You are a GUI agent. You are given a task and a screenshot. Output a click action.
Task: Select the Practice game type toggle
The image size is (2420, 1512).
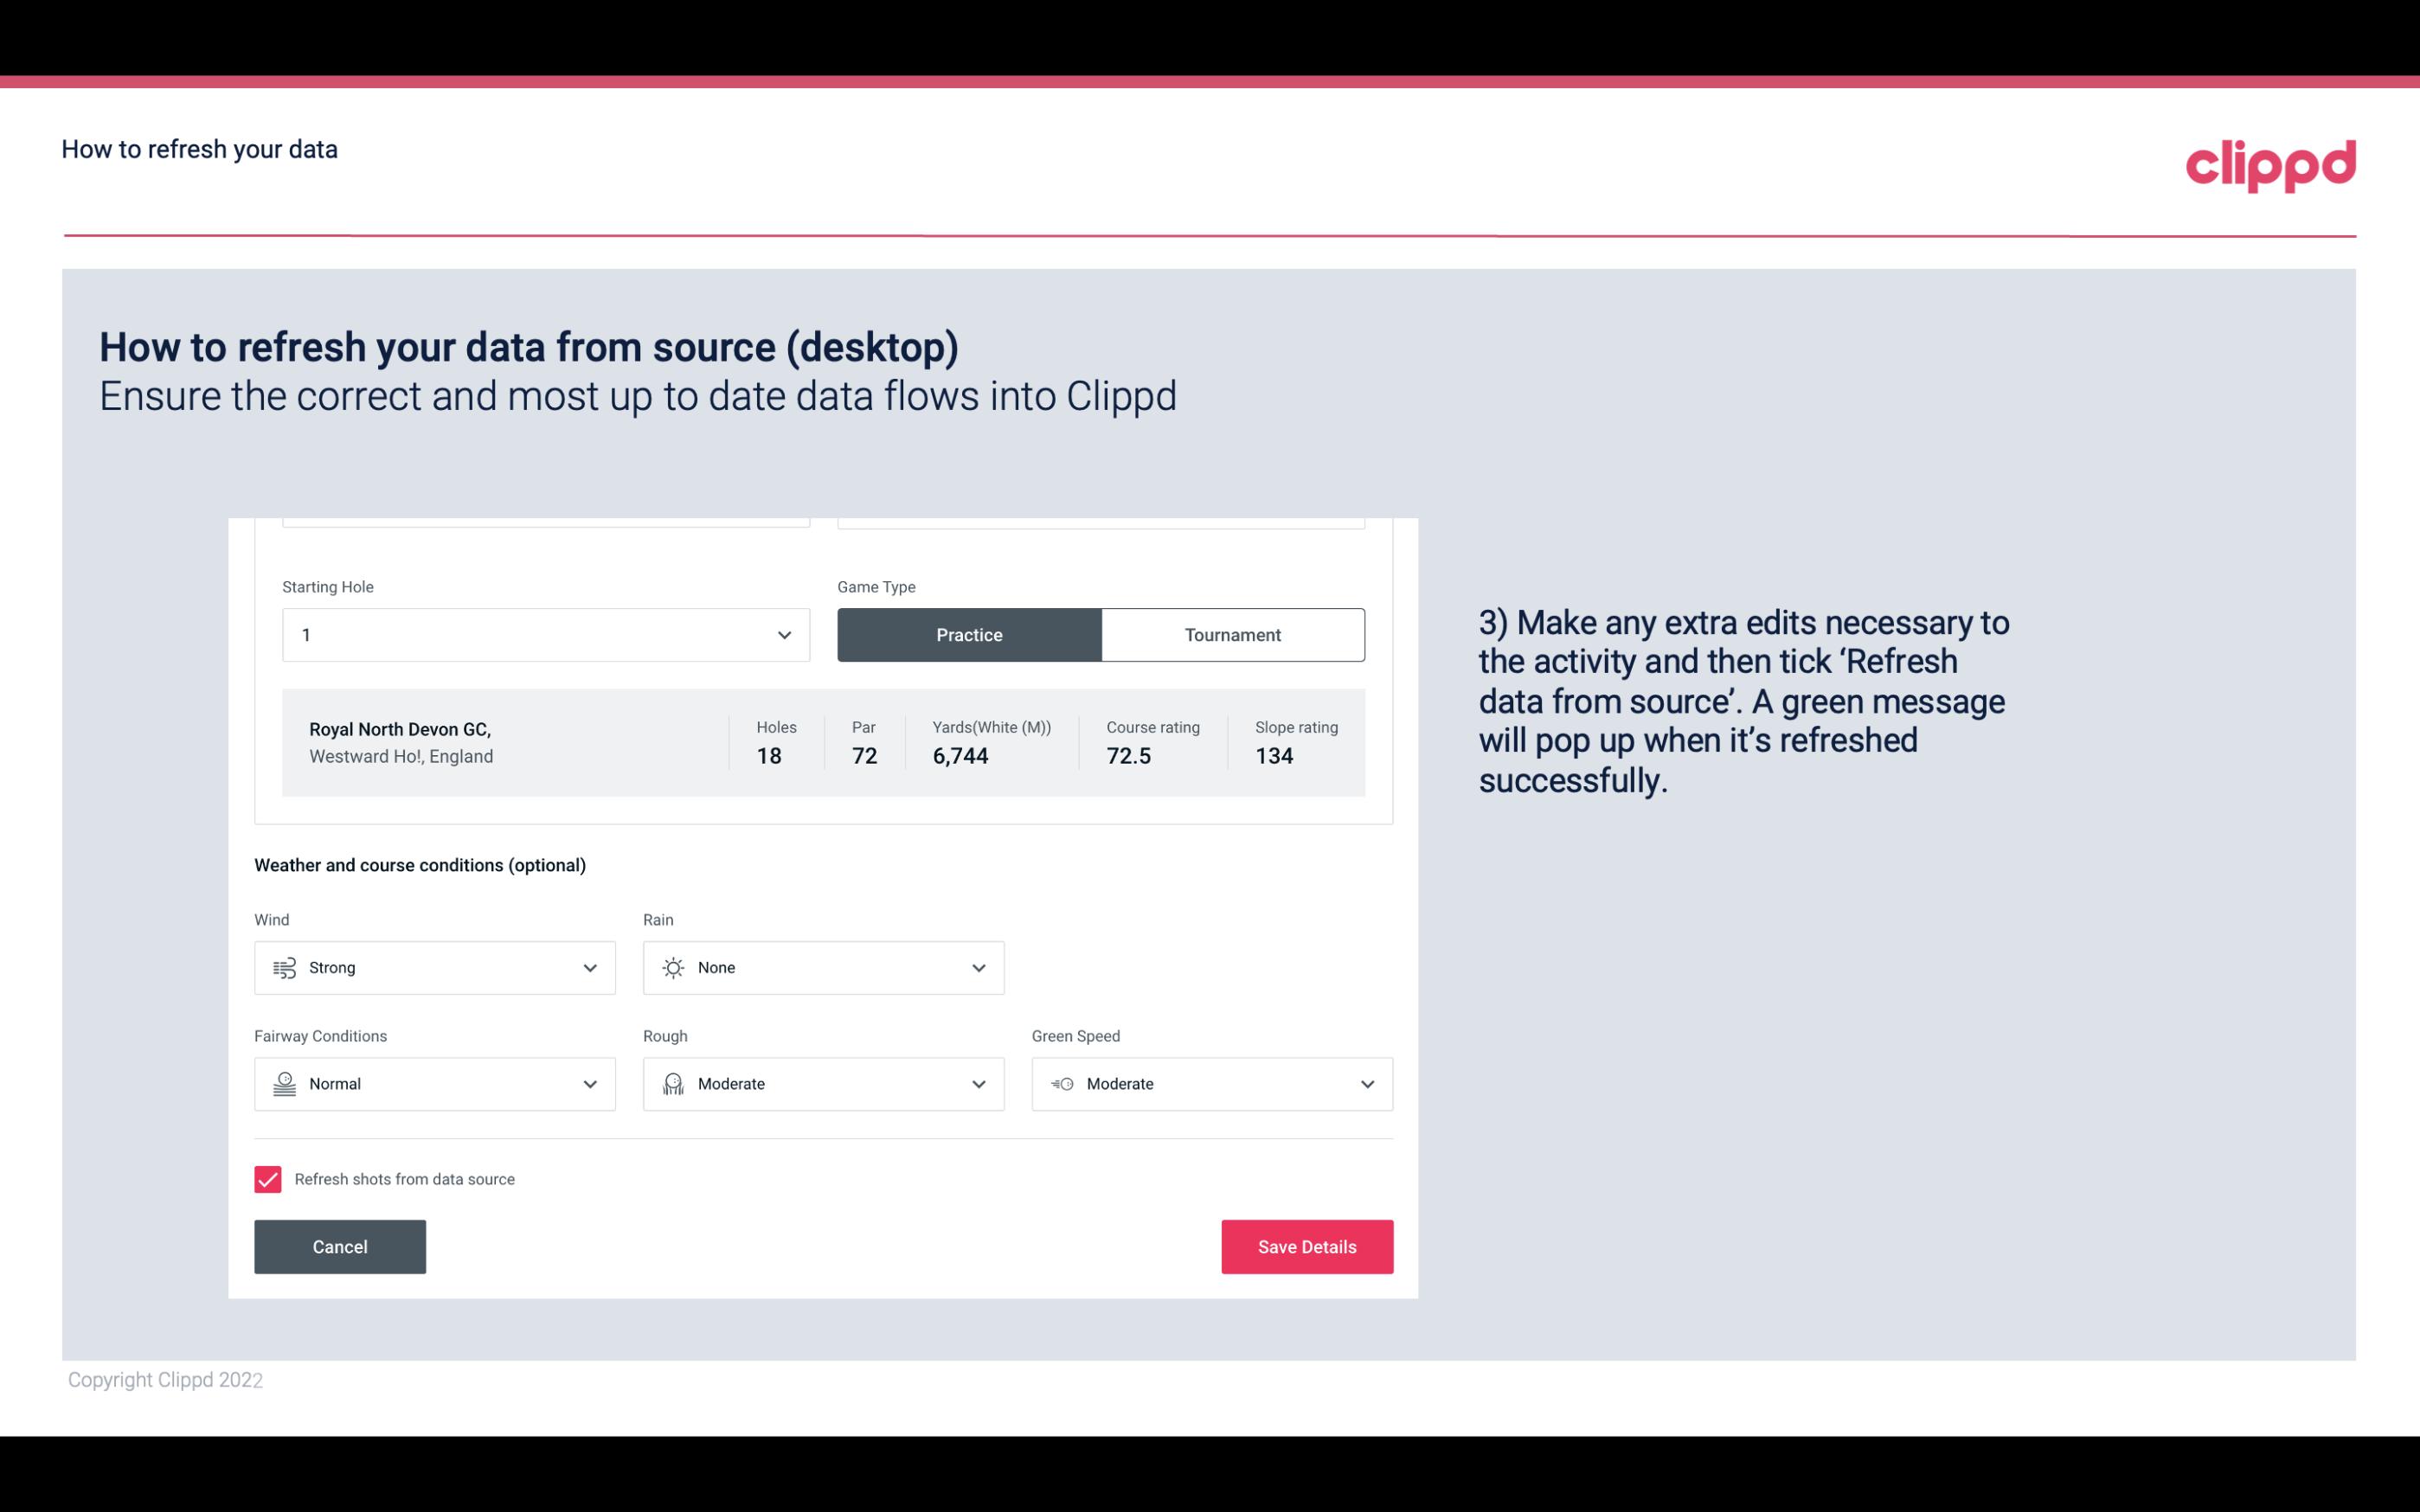tap(969, 634)
